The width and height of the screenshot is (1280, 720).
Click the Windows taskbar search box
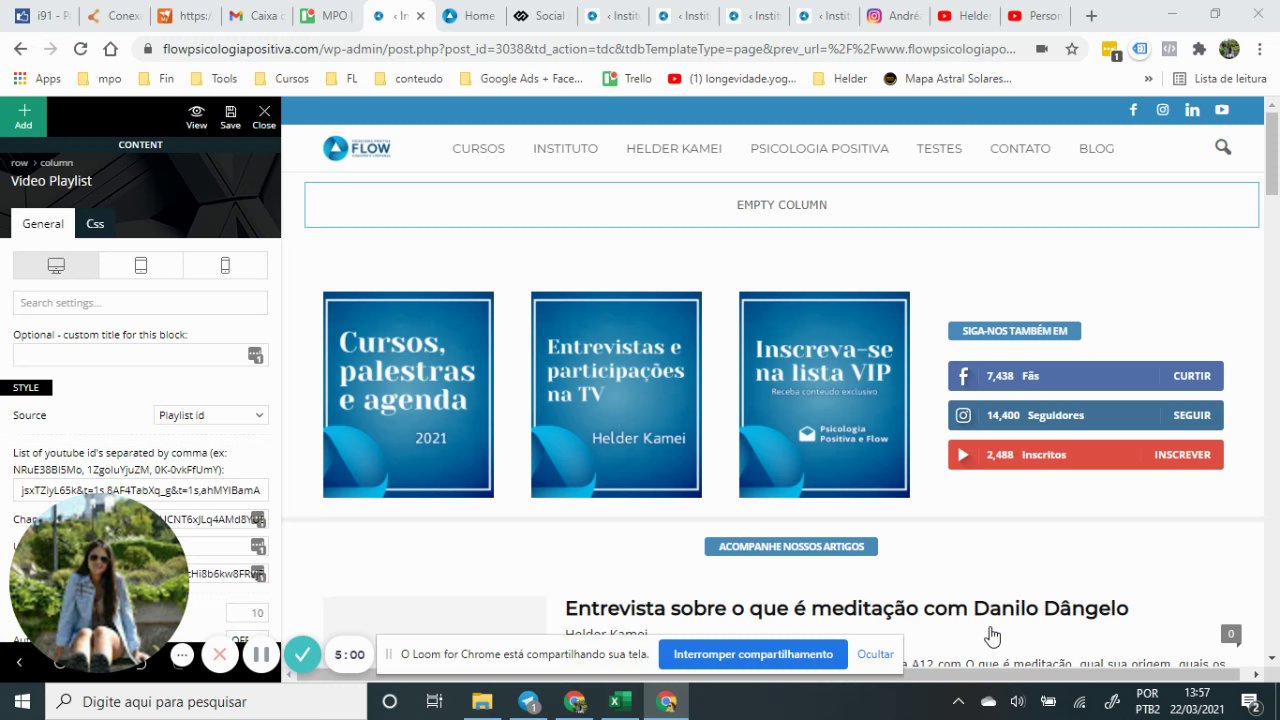(206, 701)
